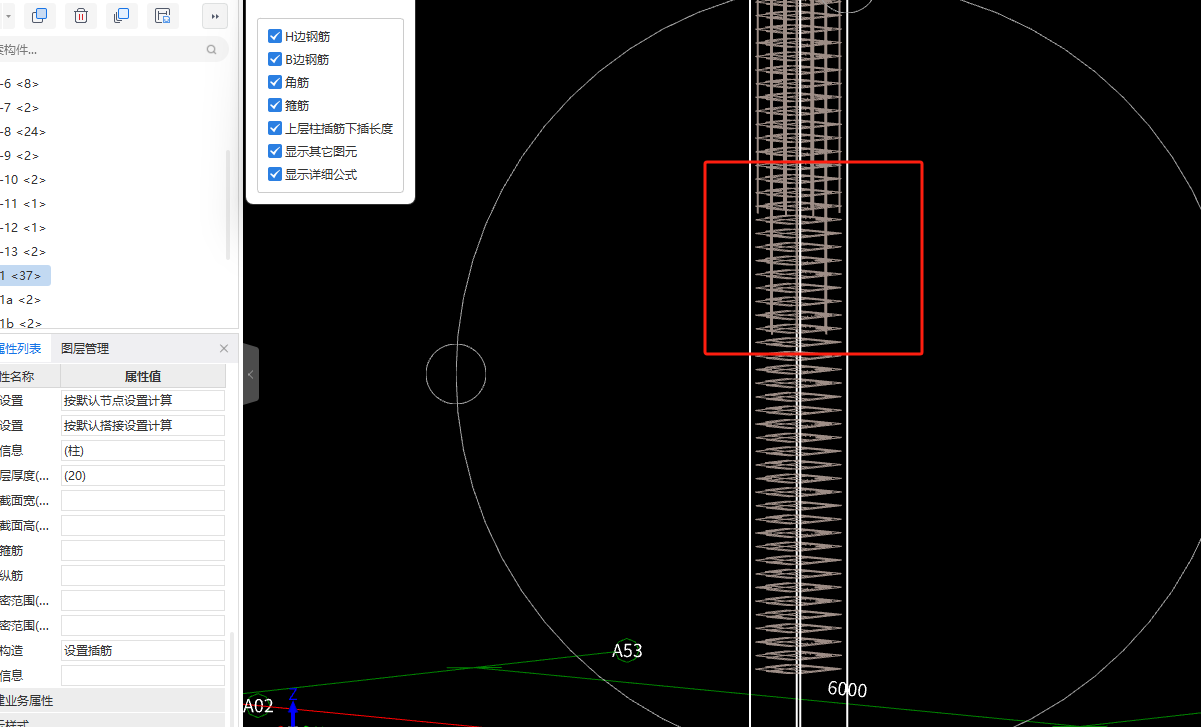
Task: Click the small circle in the viewport
Action: [x=456, y=374]
